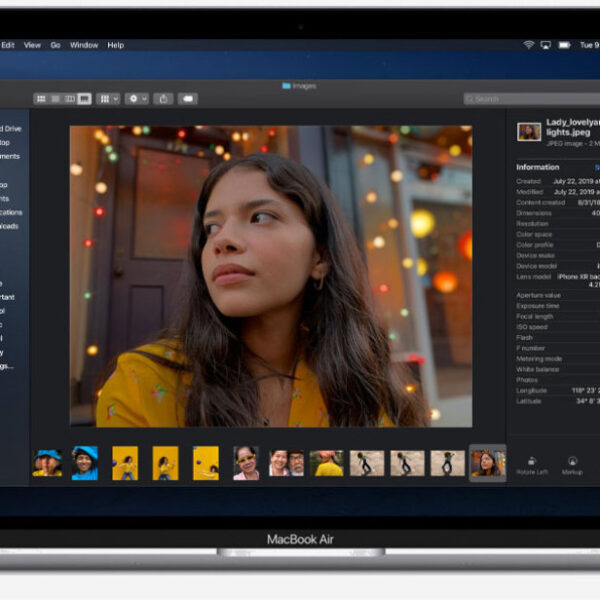Viewport: 600px width, 600px height.
Task: Open the Edit menu
Action: click(x=8, y=45)
